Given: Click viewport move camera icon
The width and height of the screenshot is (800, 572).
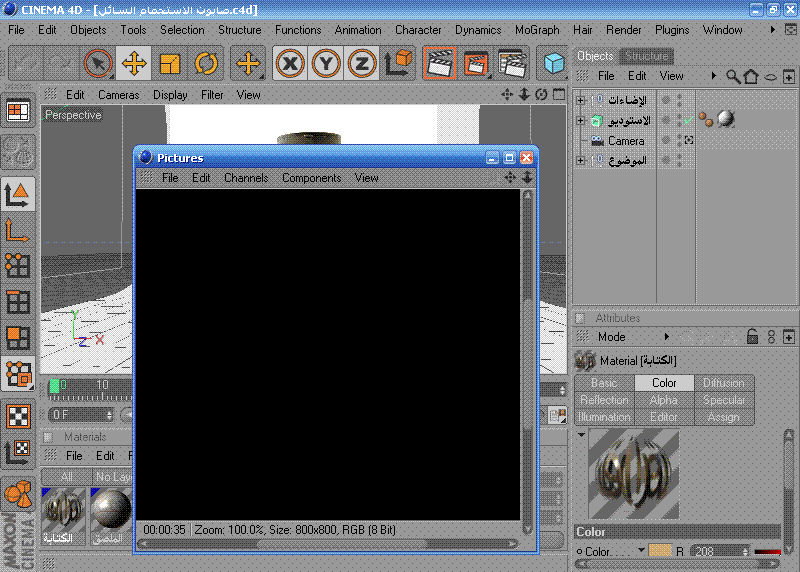Looking at the screenshot, I should tap(507, 94).
